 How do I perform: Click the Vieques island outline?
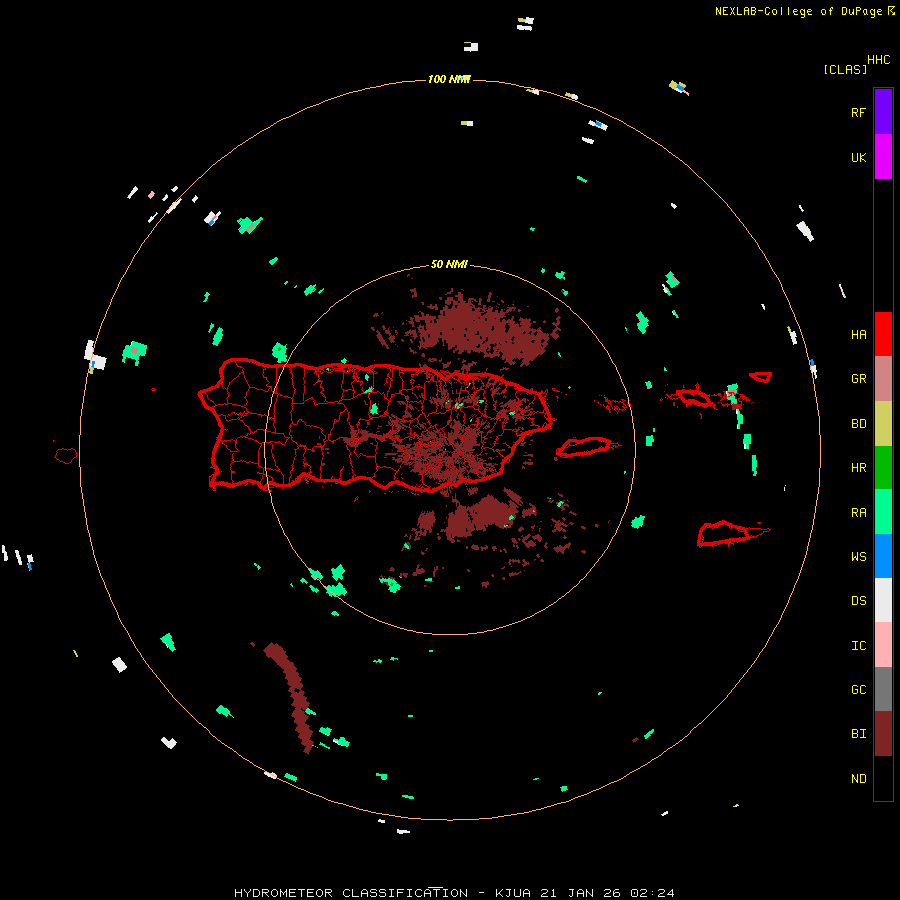pyautogui.click(x=584, y=447)
